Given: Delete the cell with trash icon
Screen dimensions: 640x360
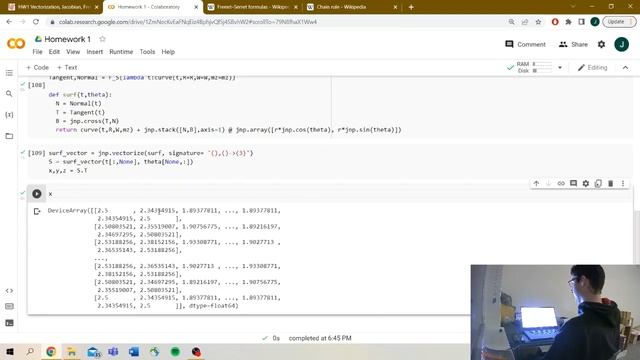Looking at the screenshot, I should tap(611, 184).
